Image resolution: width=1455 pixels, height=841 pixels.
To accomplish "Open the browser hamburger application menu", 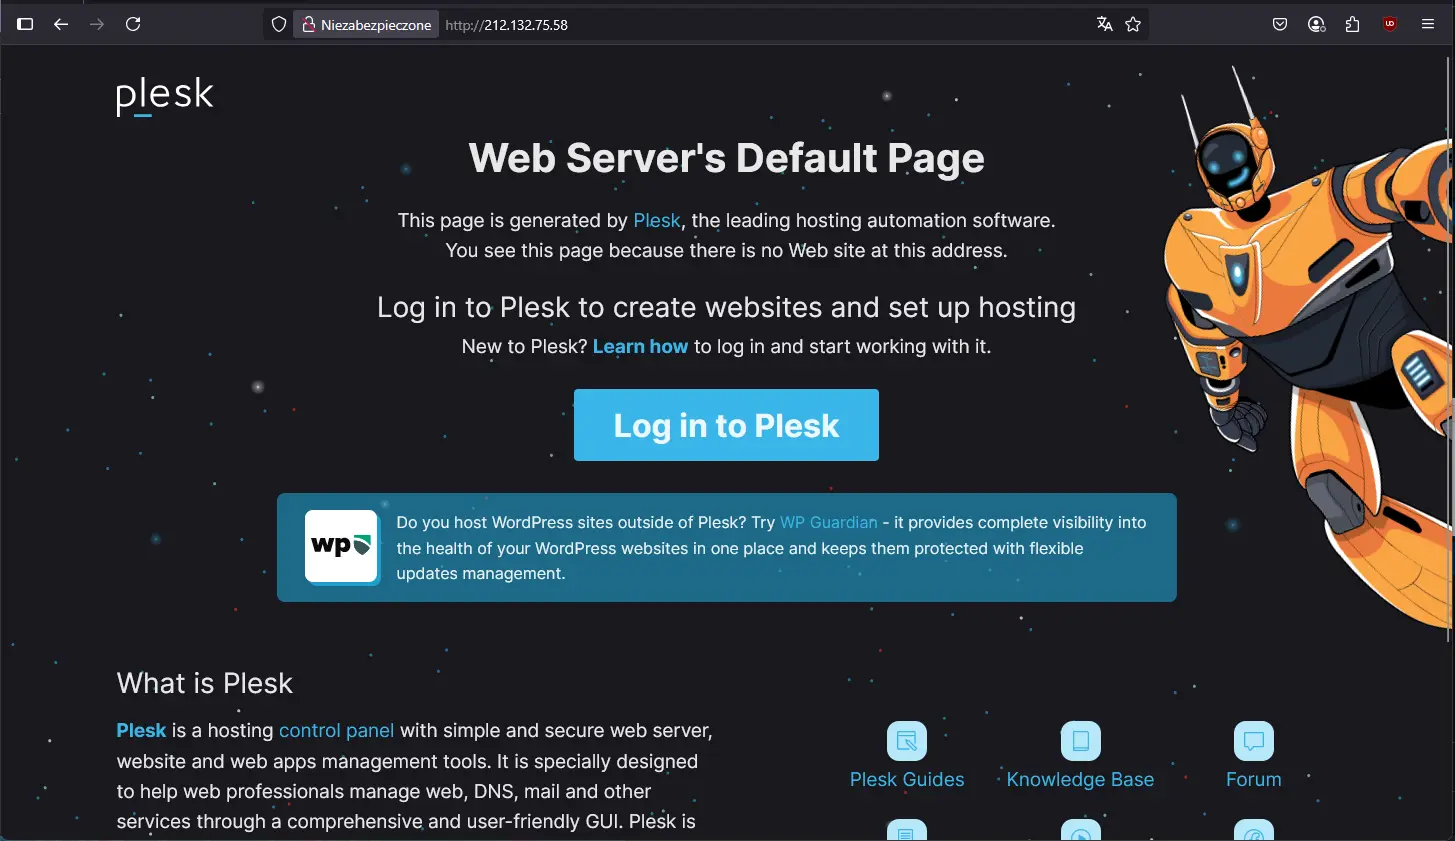I will click(x=1428, y=24).
